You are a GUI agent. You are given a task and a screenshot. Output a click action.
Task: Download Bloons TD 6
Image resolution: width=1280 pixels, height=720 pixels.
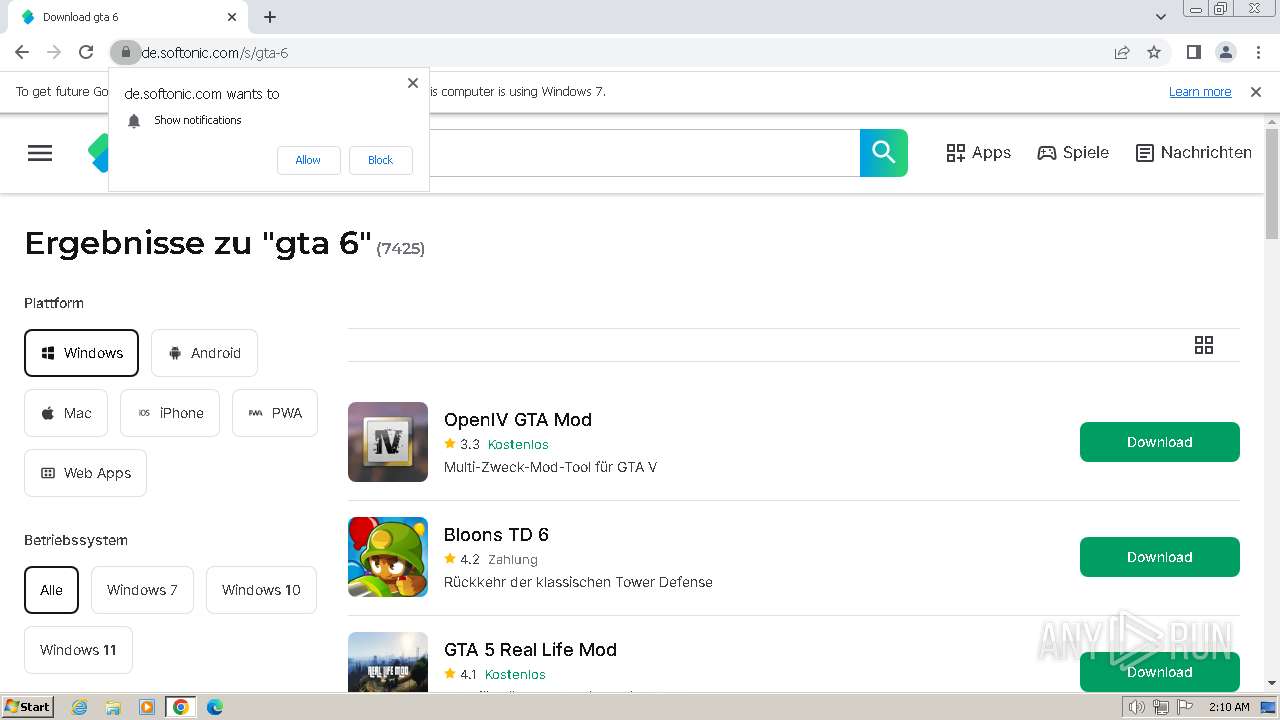click(x=1160, y=557)
